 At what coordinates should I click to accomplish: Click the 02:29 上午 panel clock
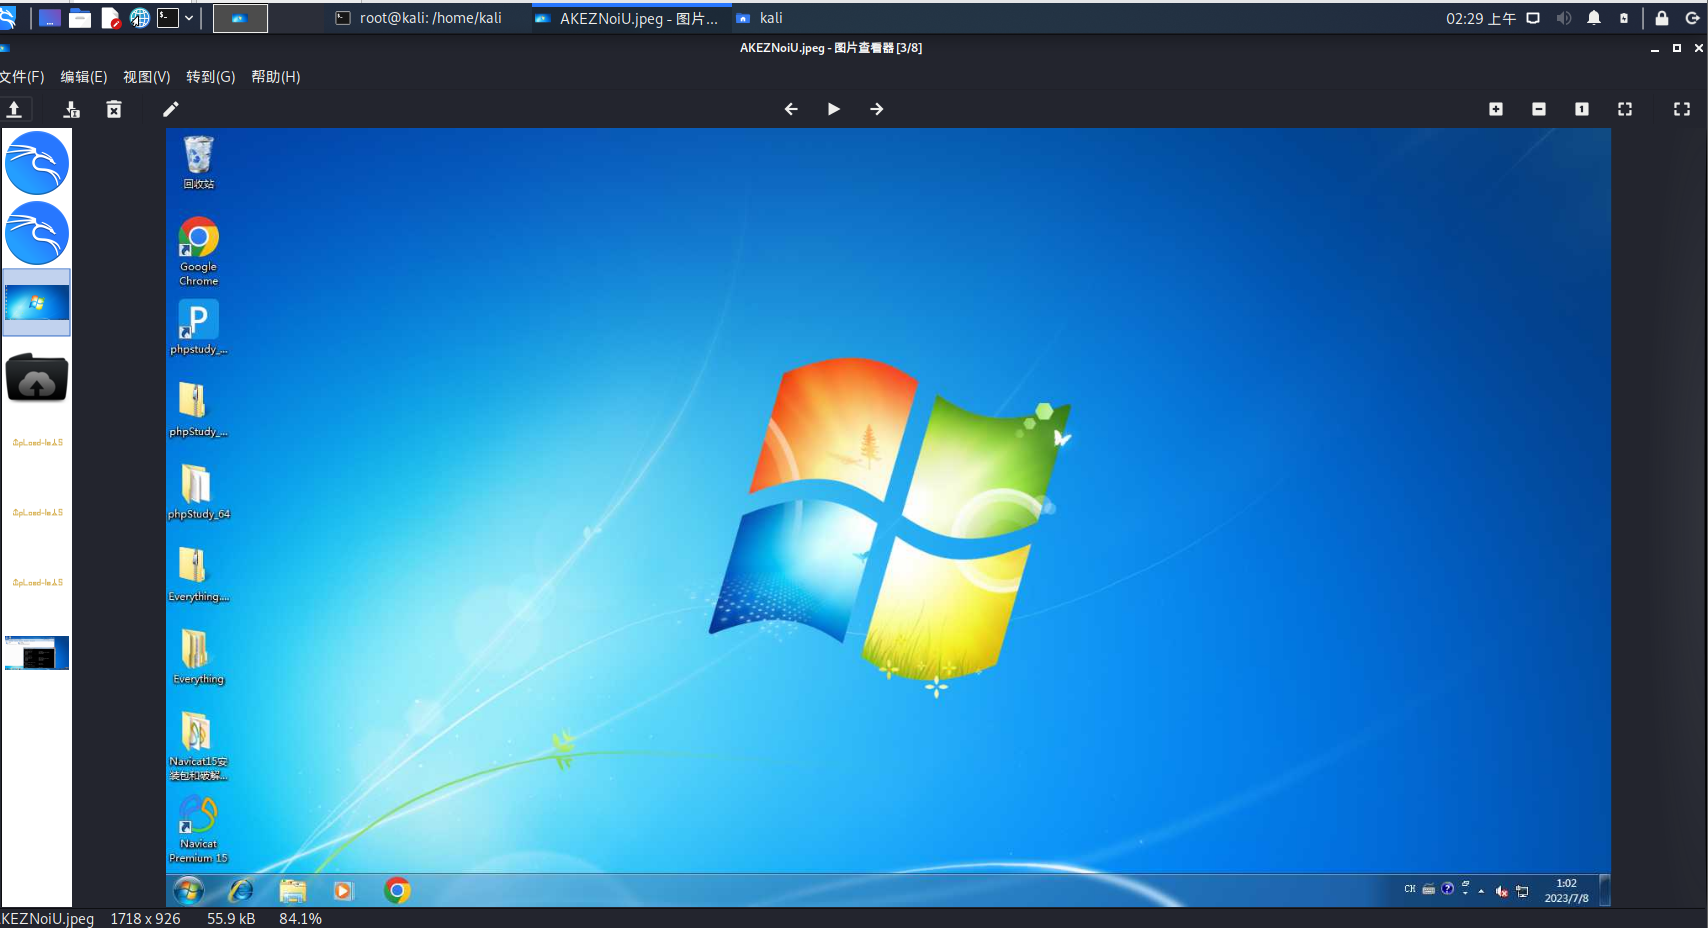(x=1481, y=18)
